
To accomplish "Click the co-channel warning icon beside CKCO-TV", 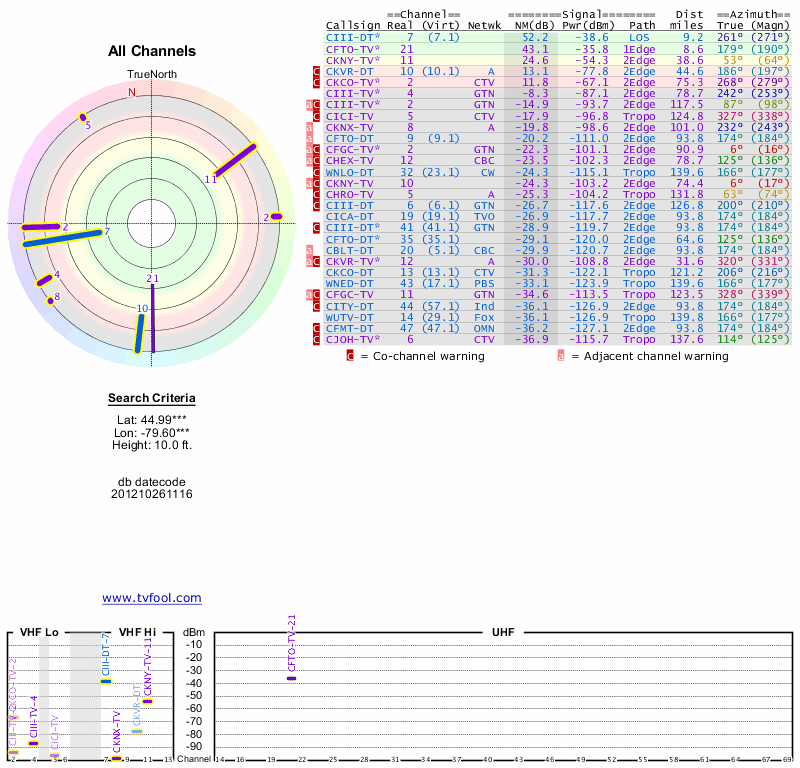I will (x=317, y=82).
